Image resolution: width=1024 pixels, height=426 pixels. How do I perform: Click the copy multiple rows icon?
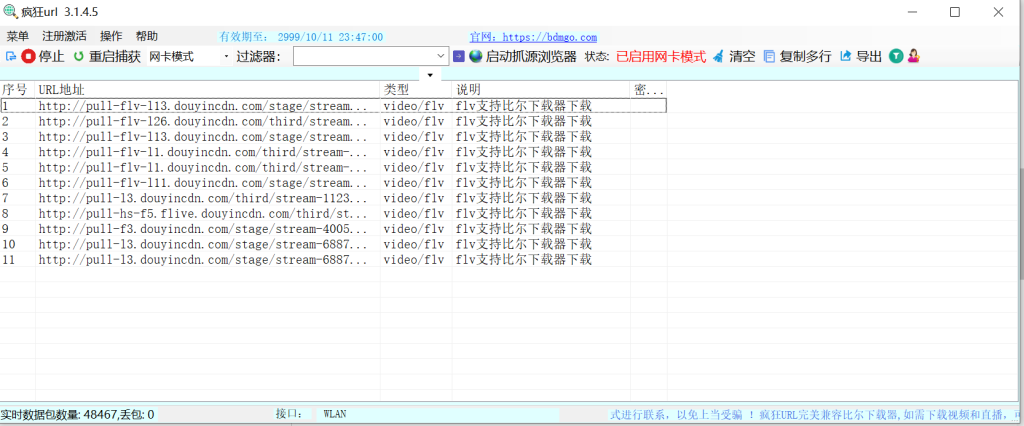pyautogui.click(x=770, y=56)
